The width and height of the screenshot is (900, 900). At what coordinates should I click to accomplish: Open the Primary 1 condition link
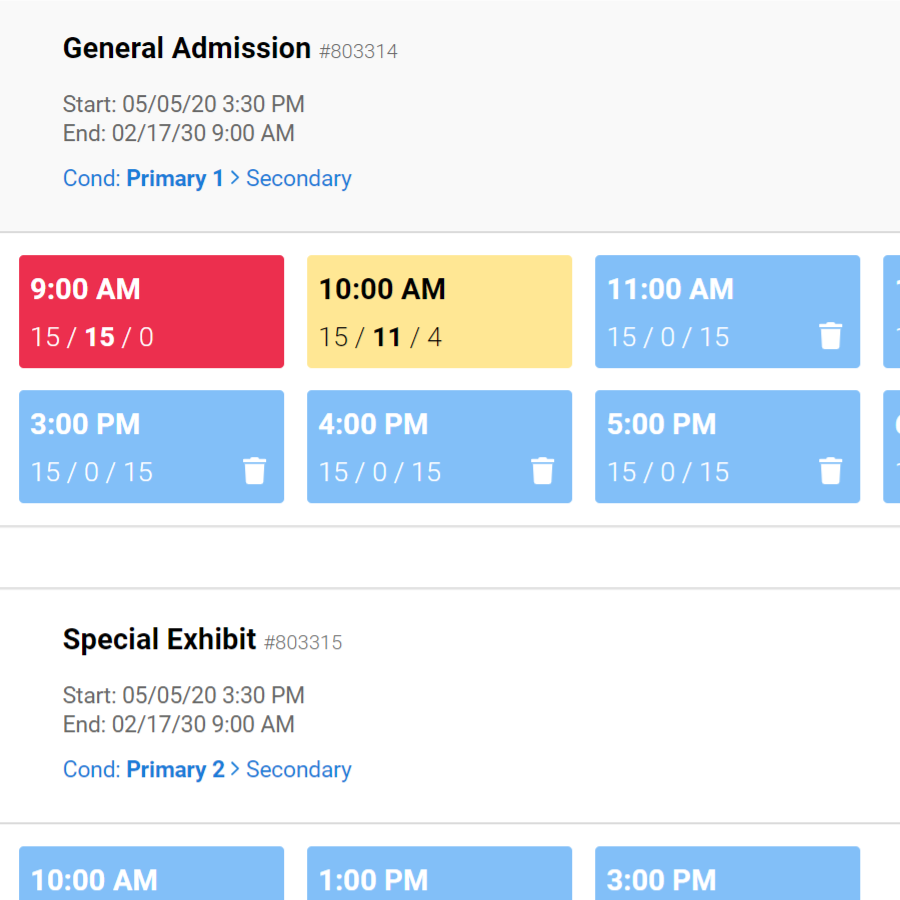click(175, 178)
